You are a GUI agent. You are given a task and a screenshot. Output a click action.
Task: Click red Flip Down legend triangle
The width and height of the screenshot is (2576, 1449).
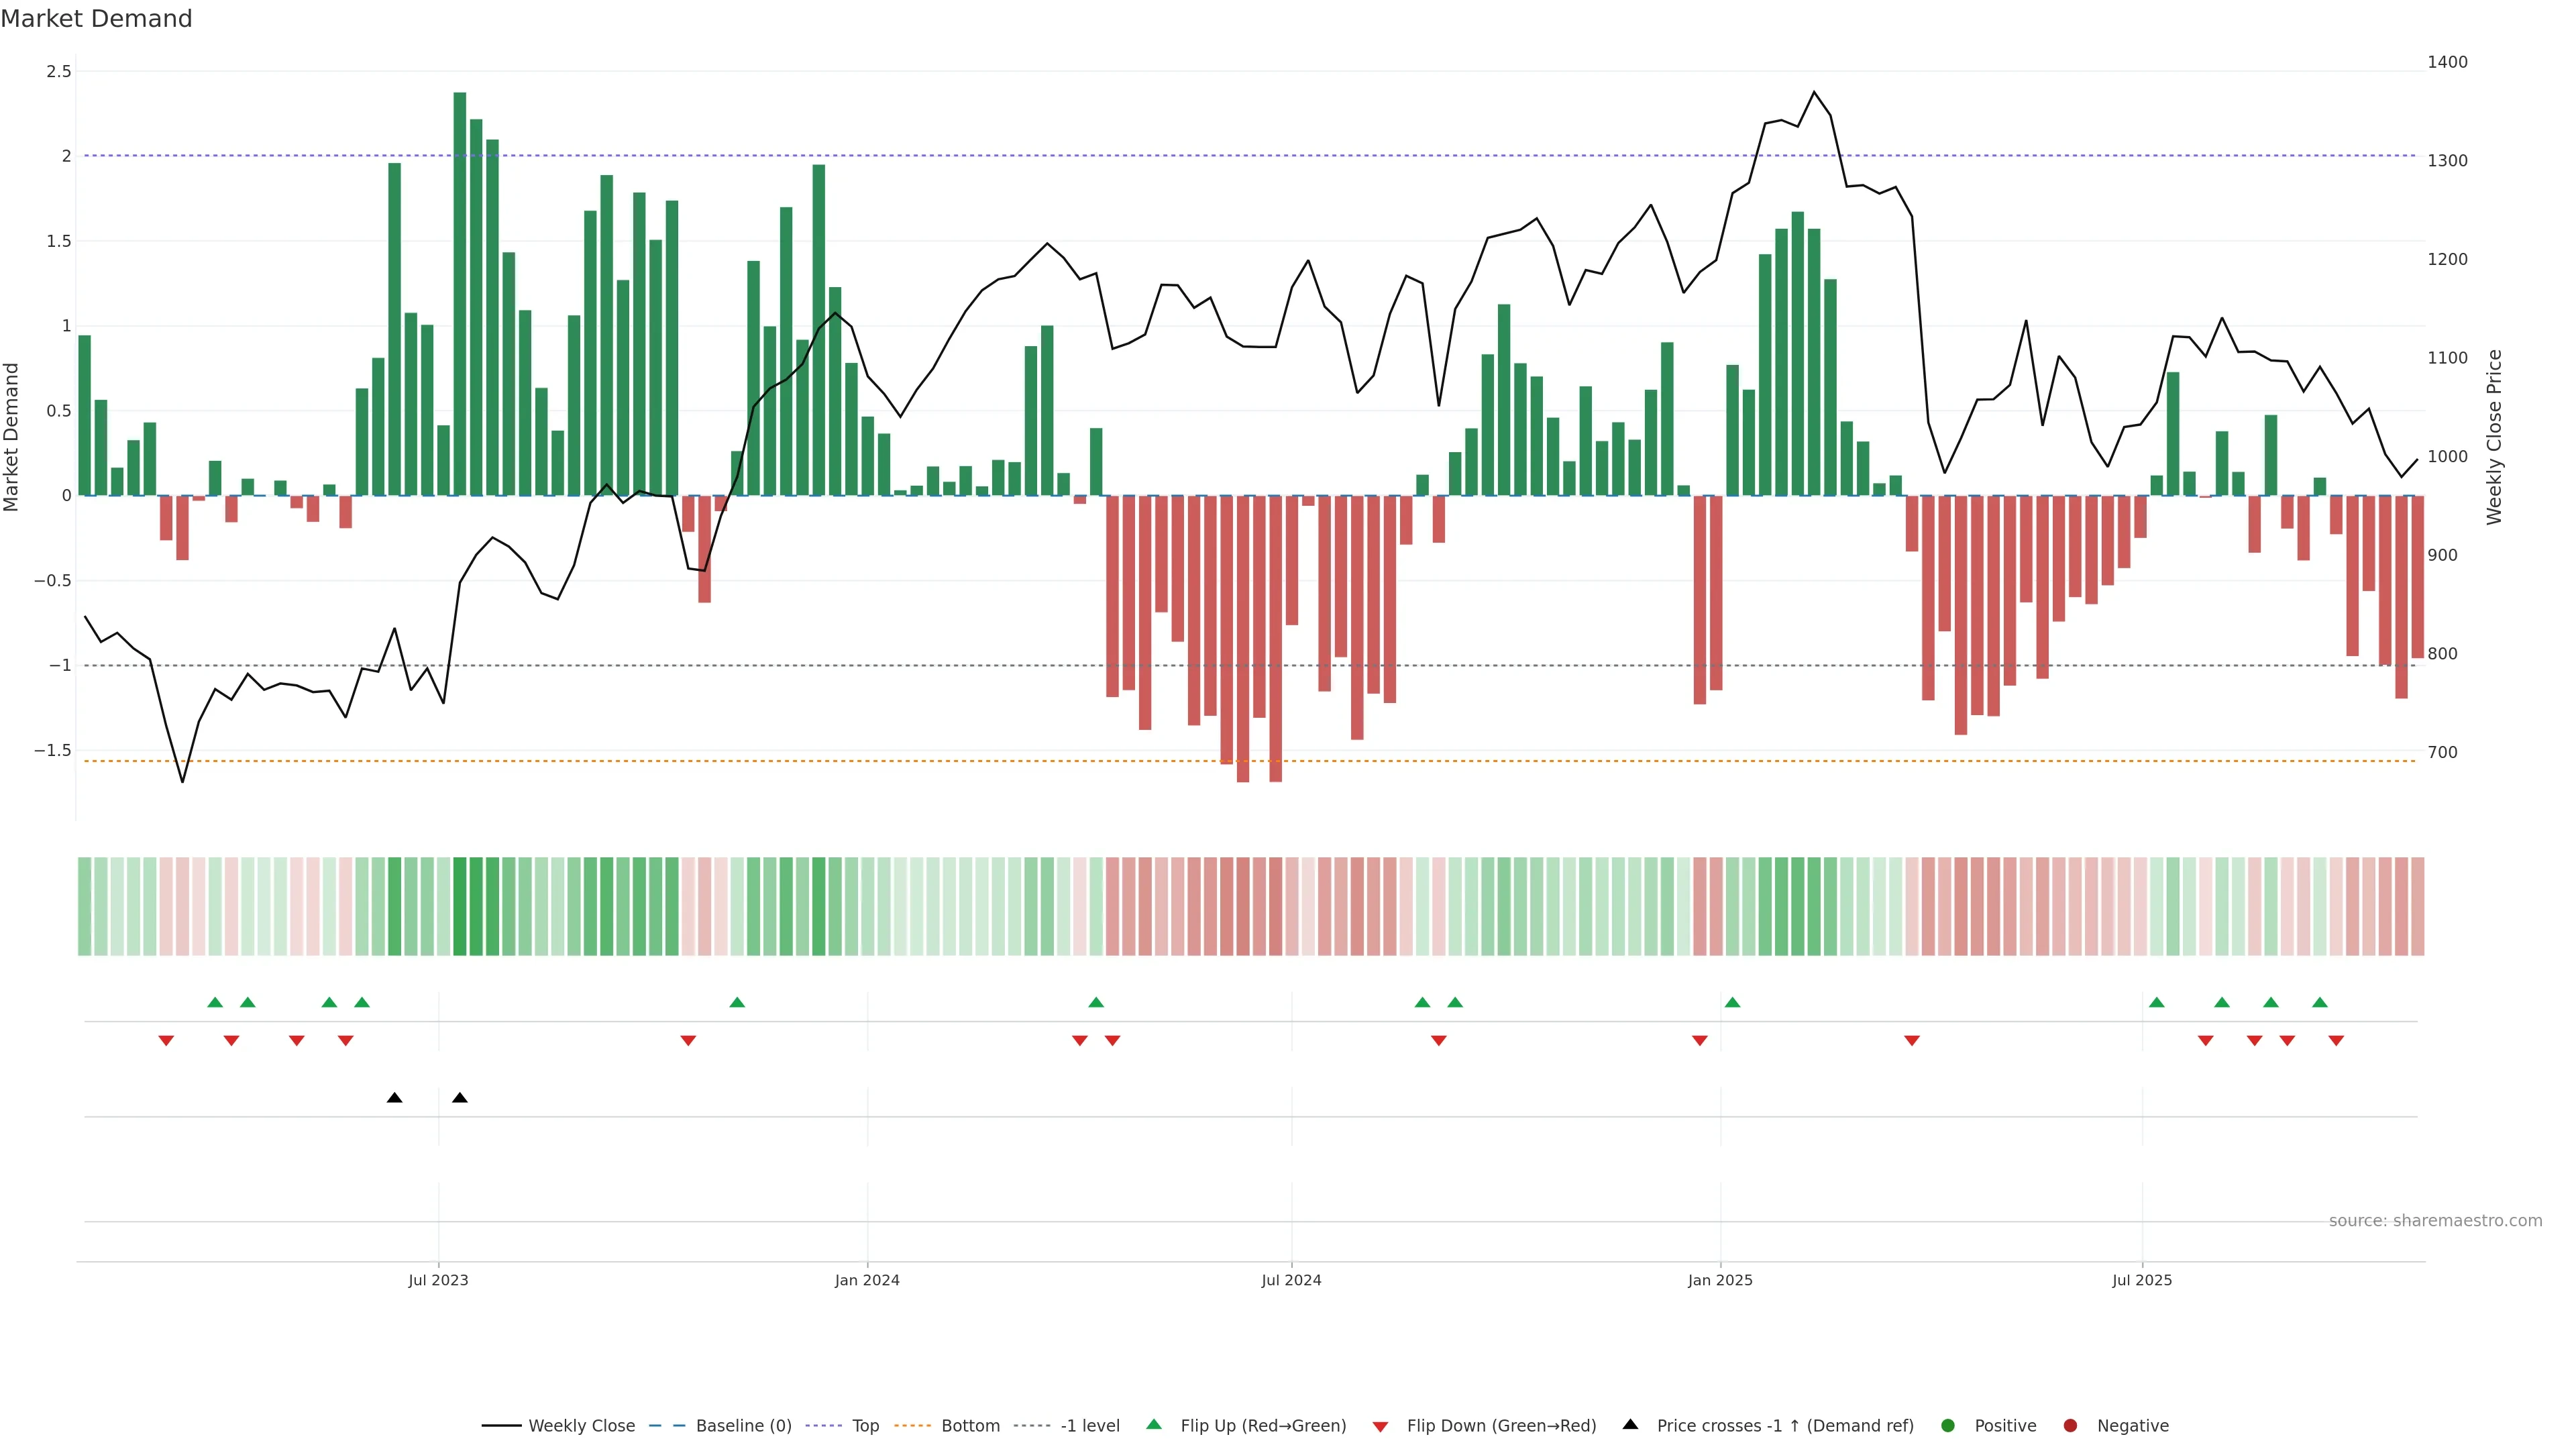(x=1381, y=1427)
